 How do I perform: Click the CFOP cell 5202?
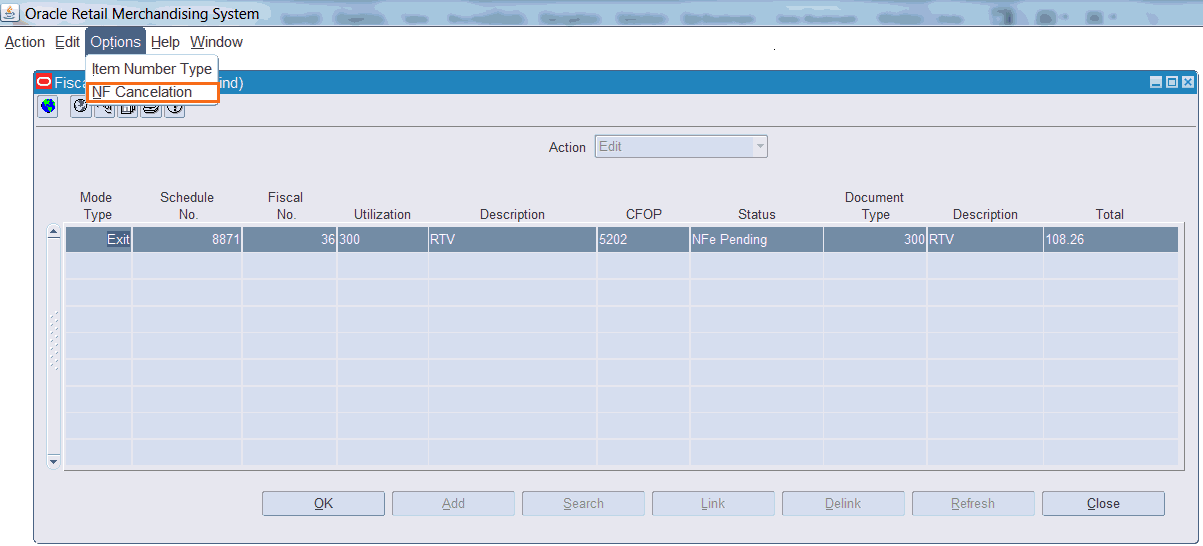[x=643, y=240]
